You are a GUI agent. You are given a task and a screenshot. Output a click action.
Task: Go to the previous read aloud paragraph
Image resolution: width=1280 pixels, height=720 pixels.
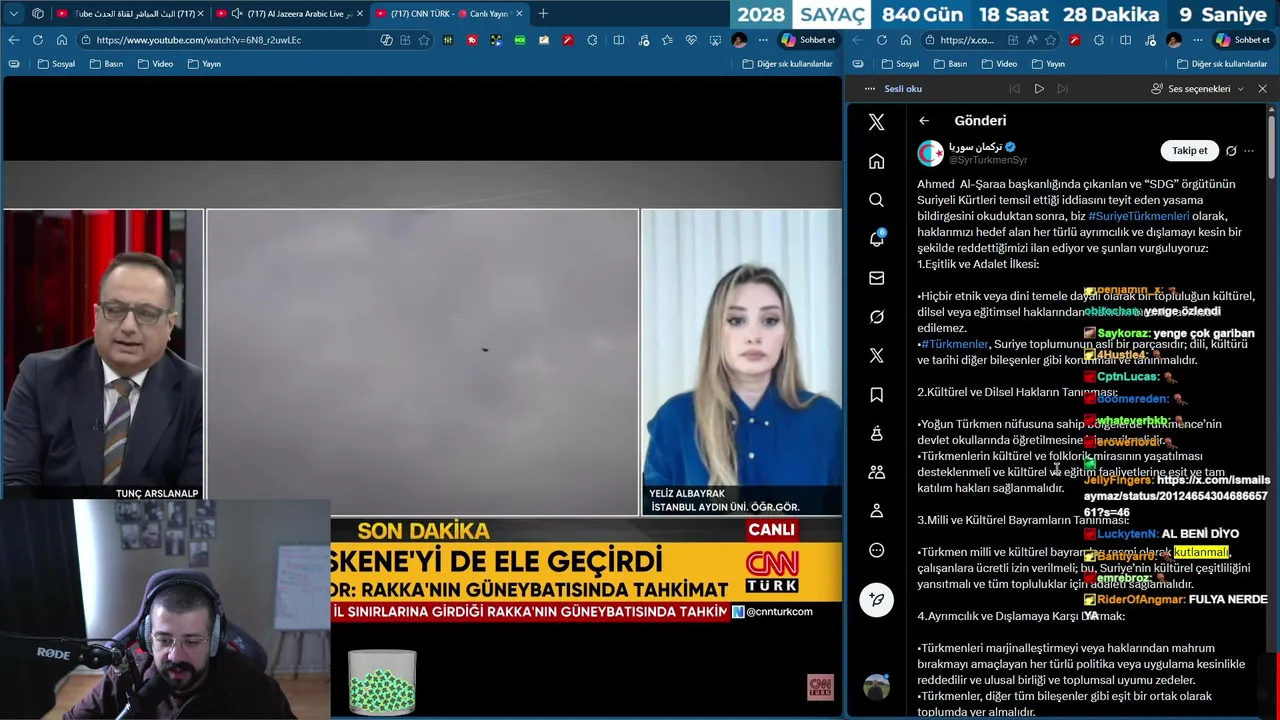click(1014, 89)
